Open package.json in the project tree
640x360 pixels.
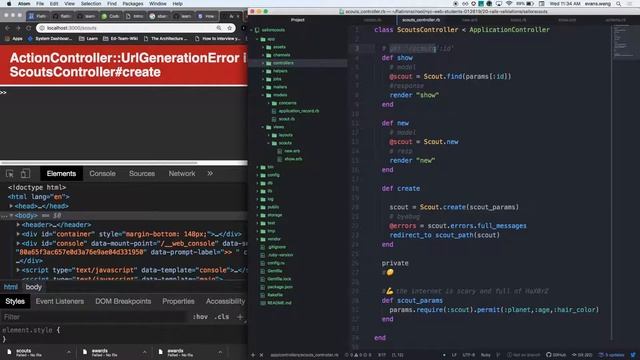276,287
